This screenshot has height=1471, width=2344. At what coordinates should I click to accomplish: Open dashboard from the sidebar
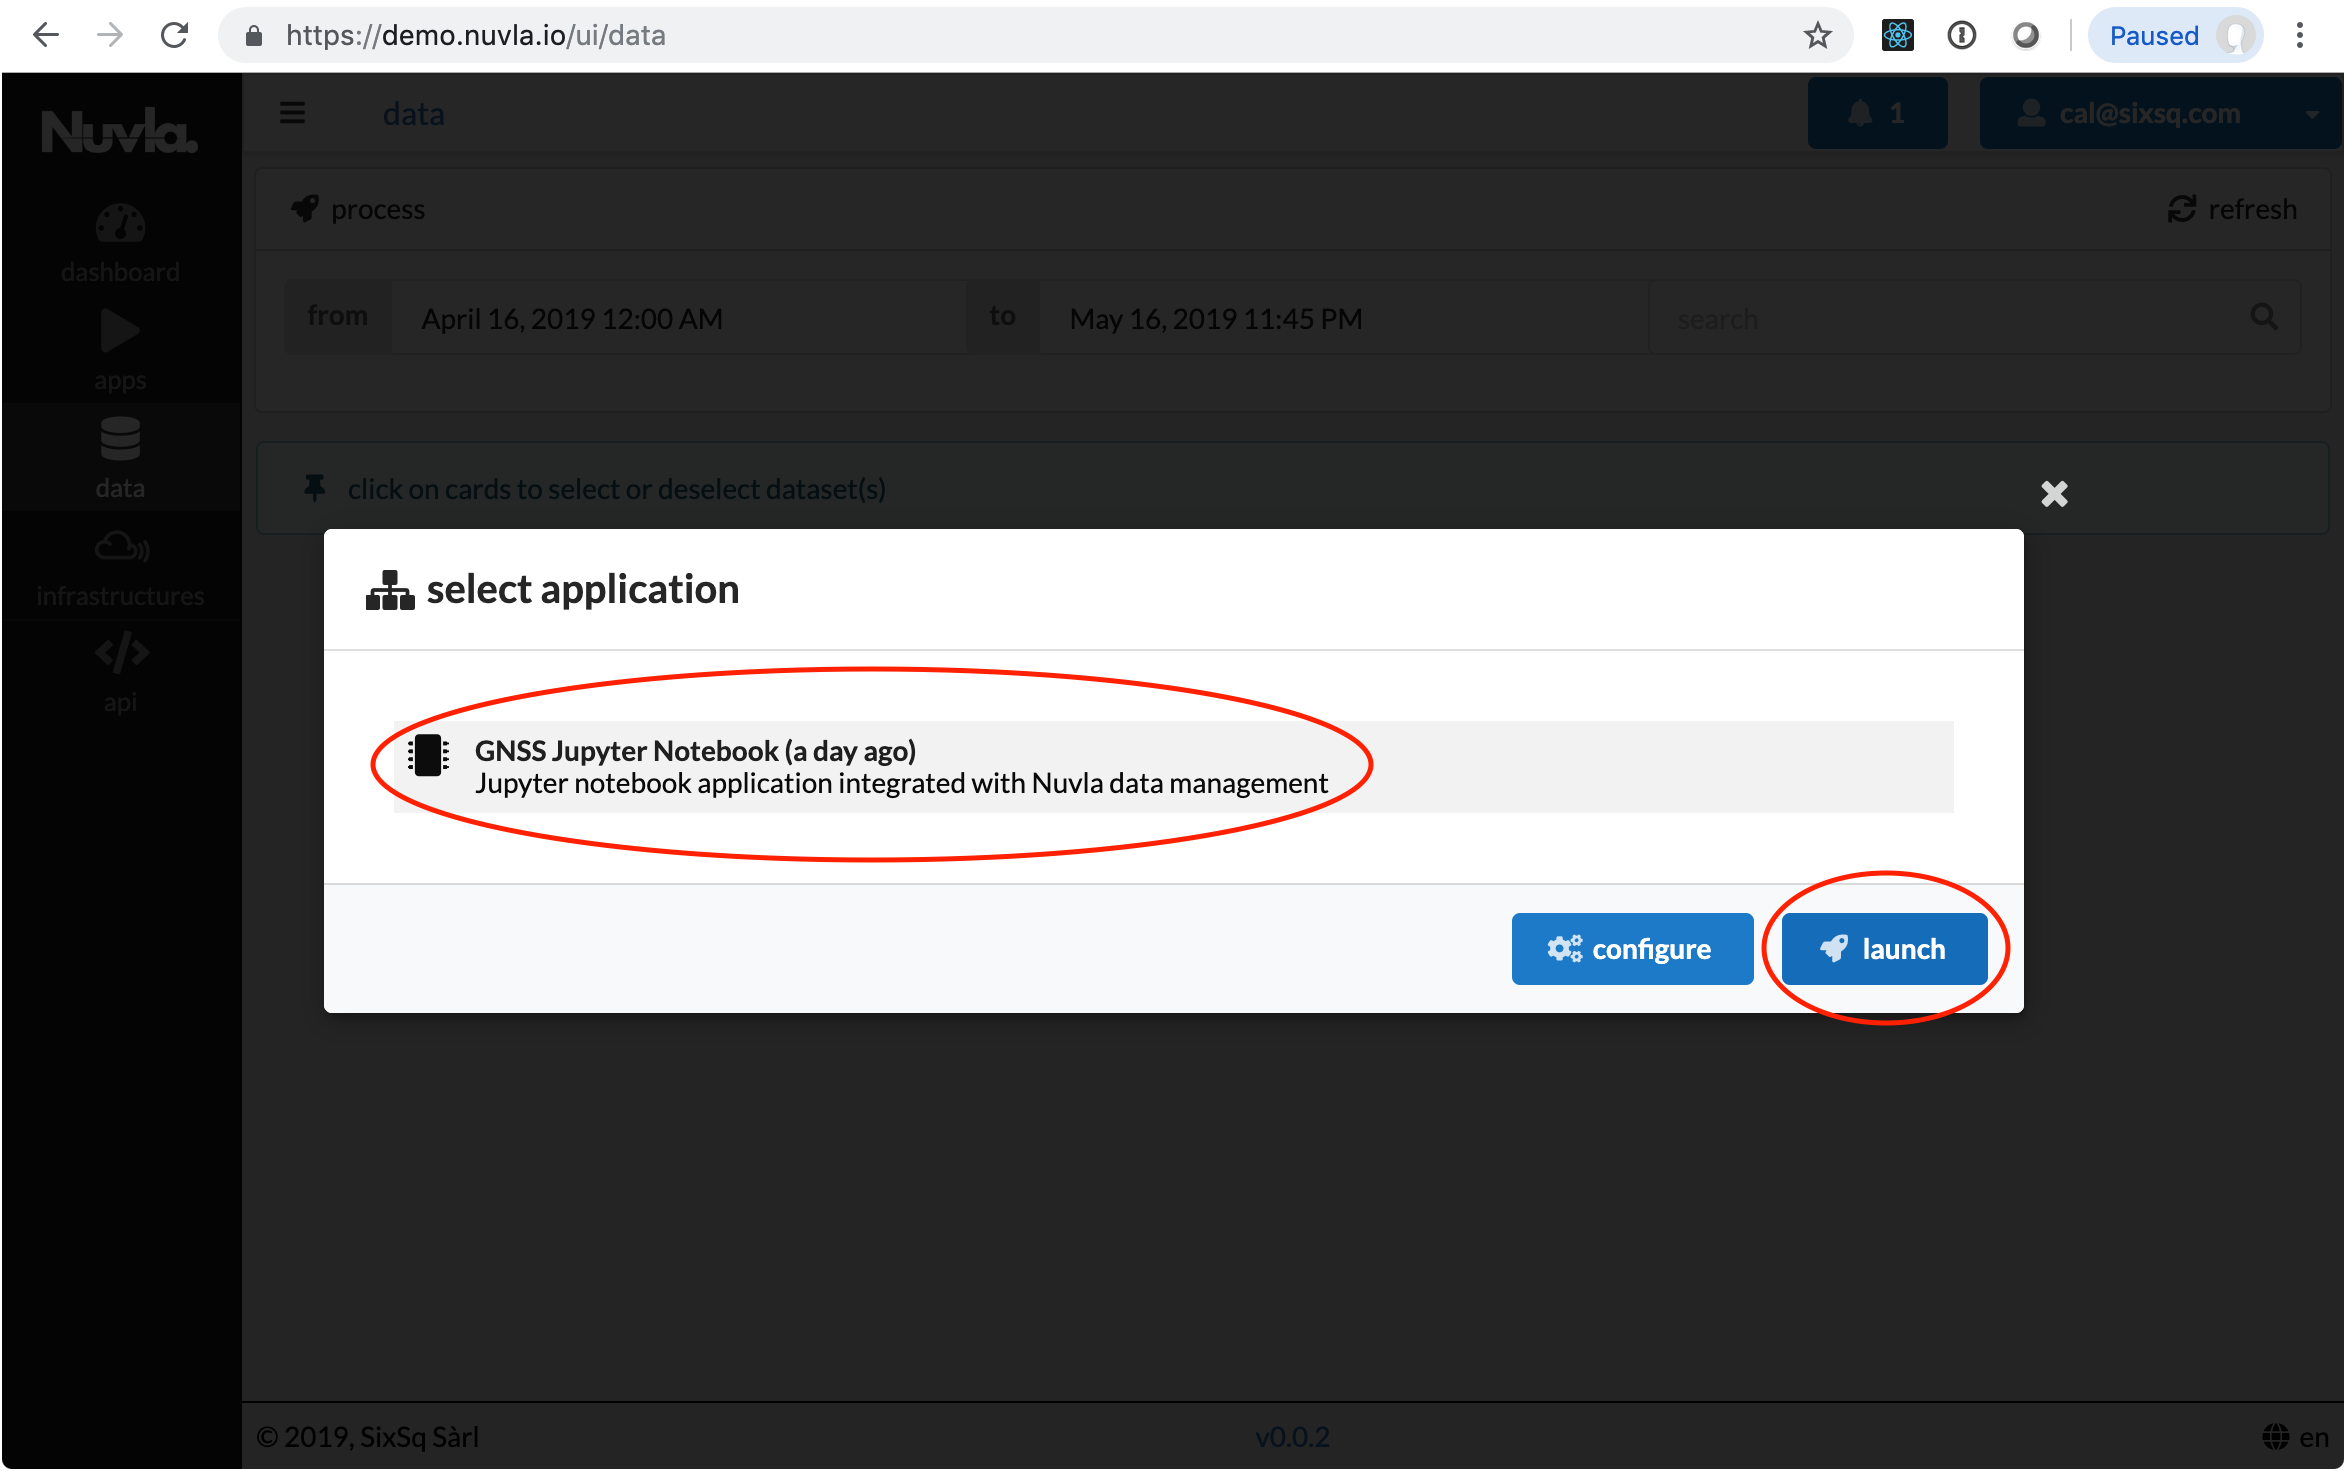point(120,244)
